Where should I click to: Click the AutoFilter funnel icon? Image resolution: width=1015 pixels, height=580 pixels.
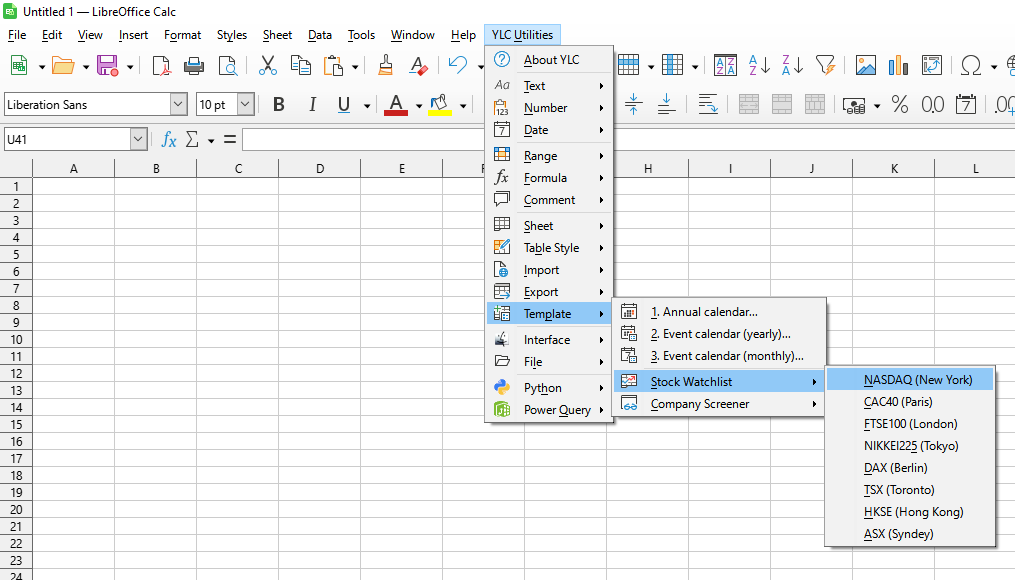[x=825, y=65]
